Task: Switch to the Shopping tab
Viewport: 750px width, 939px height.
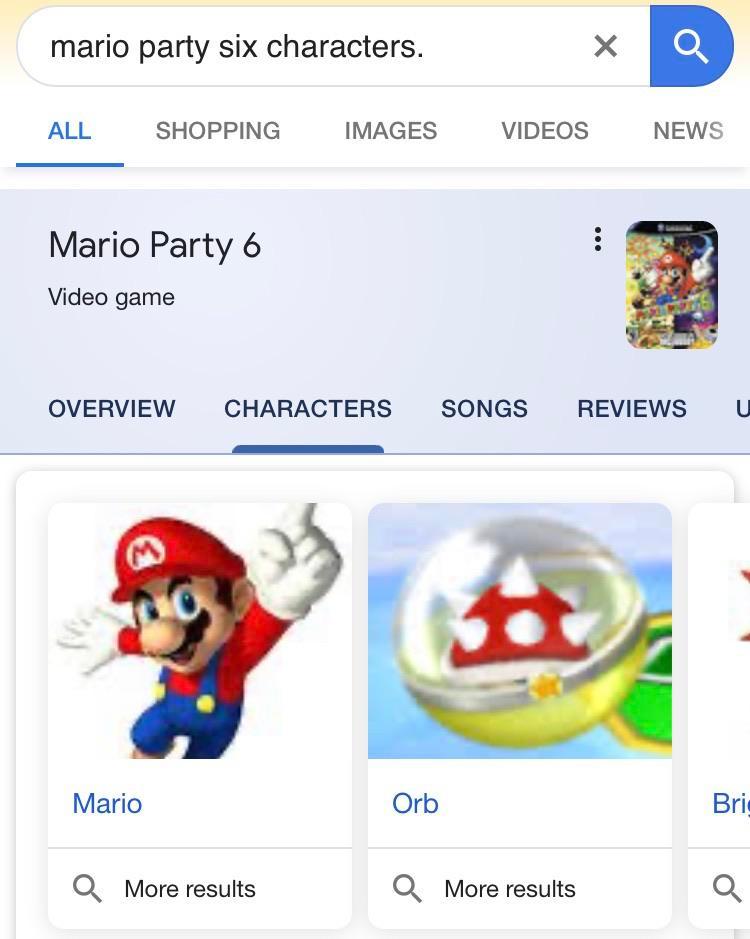Action: [218, 131]
